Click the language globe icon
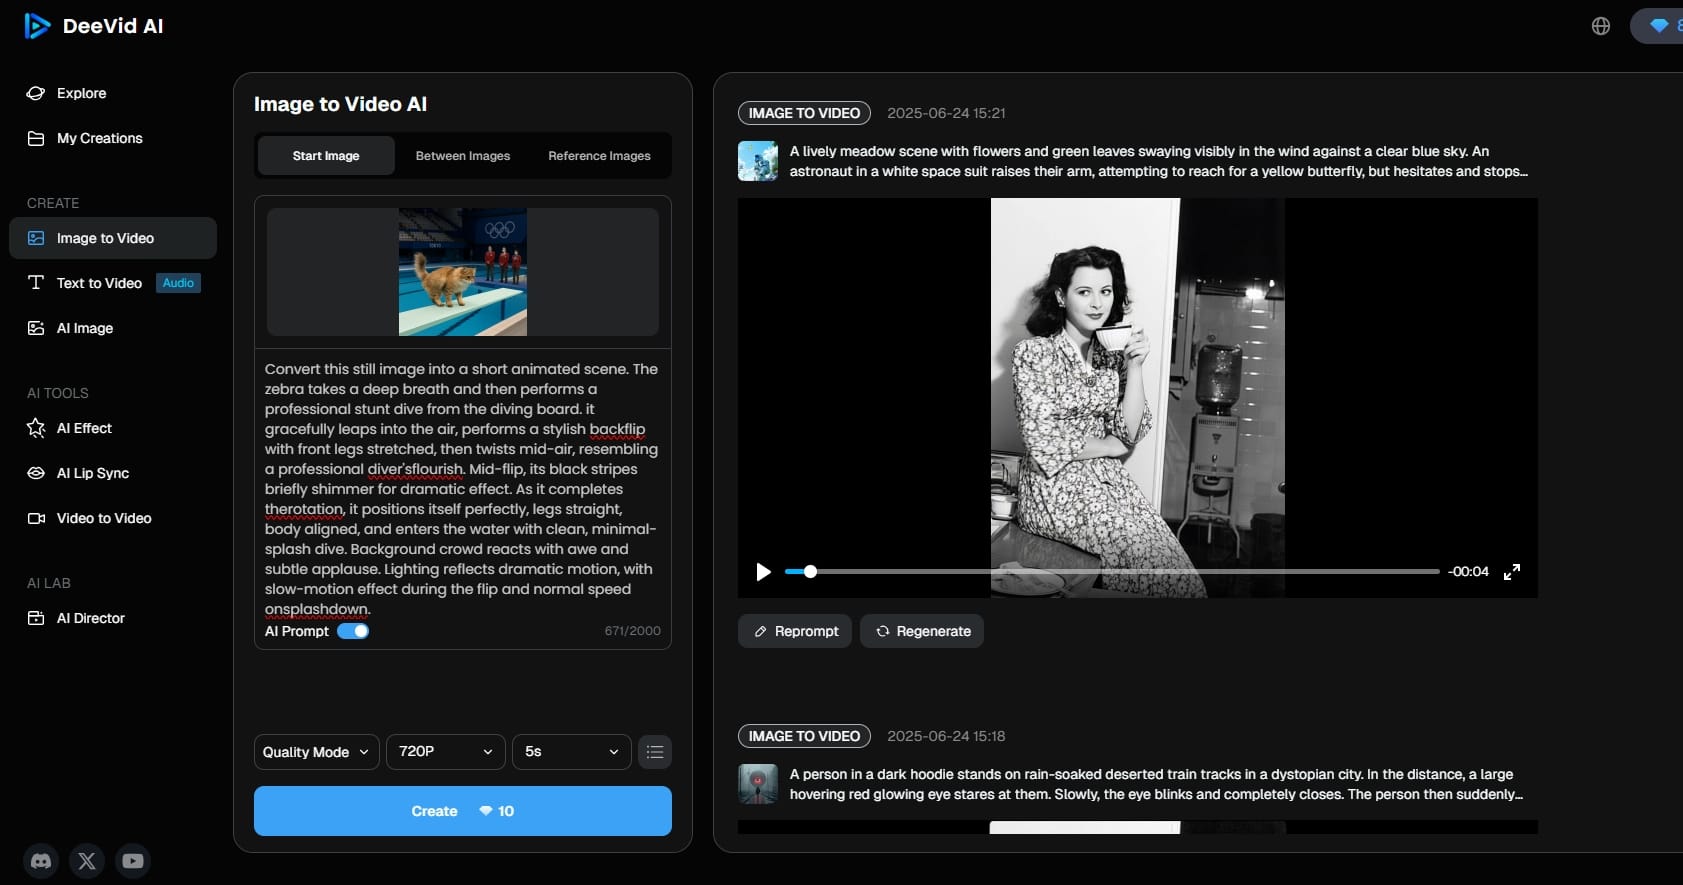Viewport: 1683px width, 885px height. point(1601,26)
